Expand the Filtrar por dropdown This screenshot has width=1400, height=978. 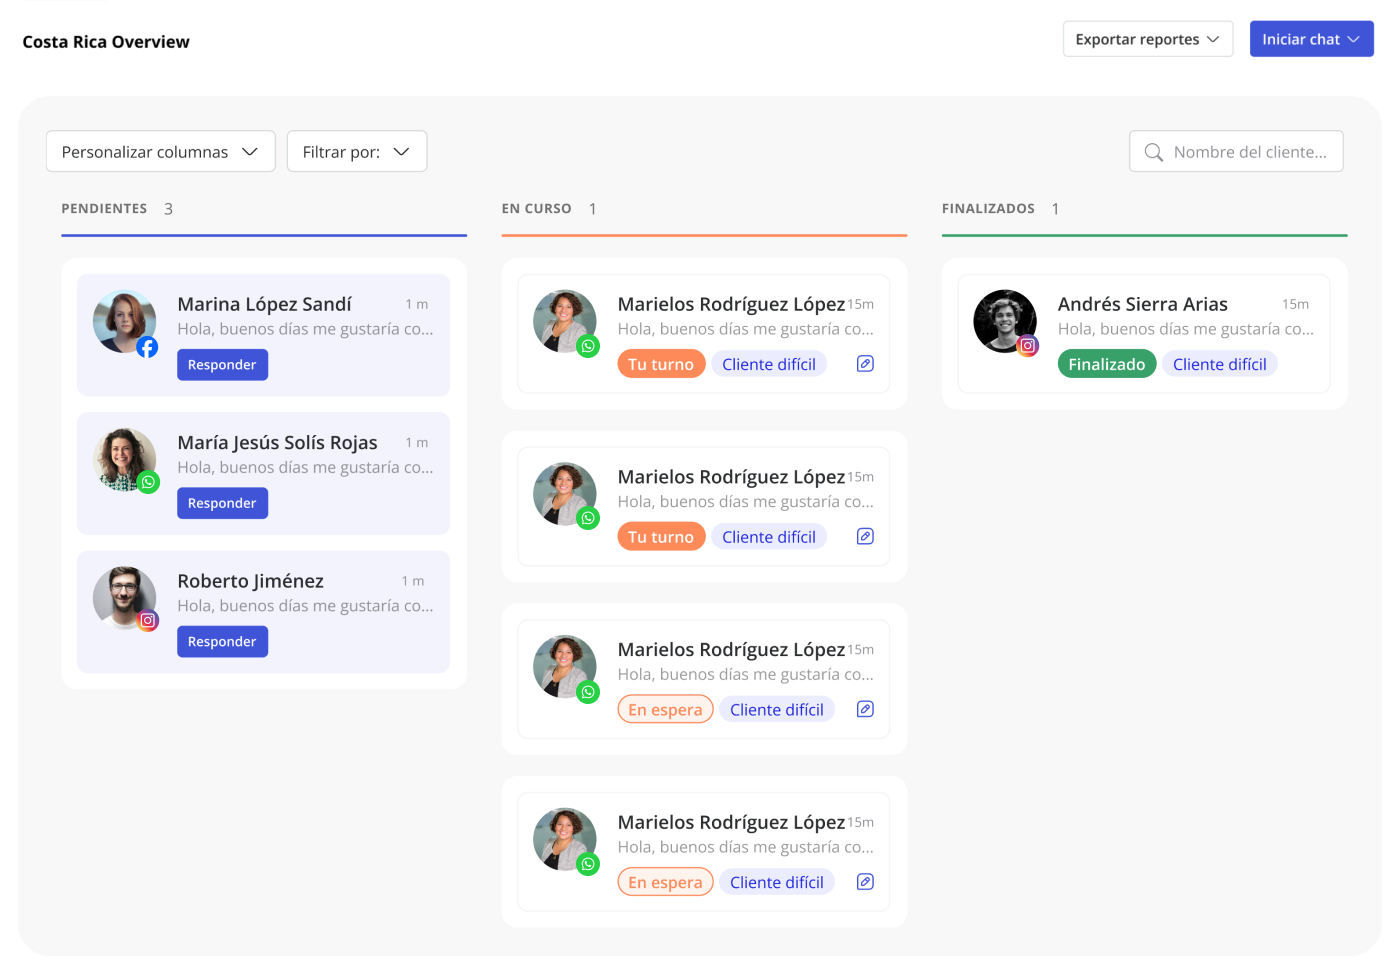click(356, 152)
